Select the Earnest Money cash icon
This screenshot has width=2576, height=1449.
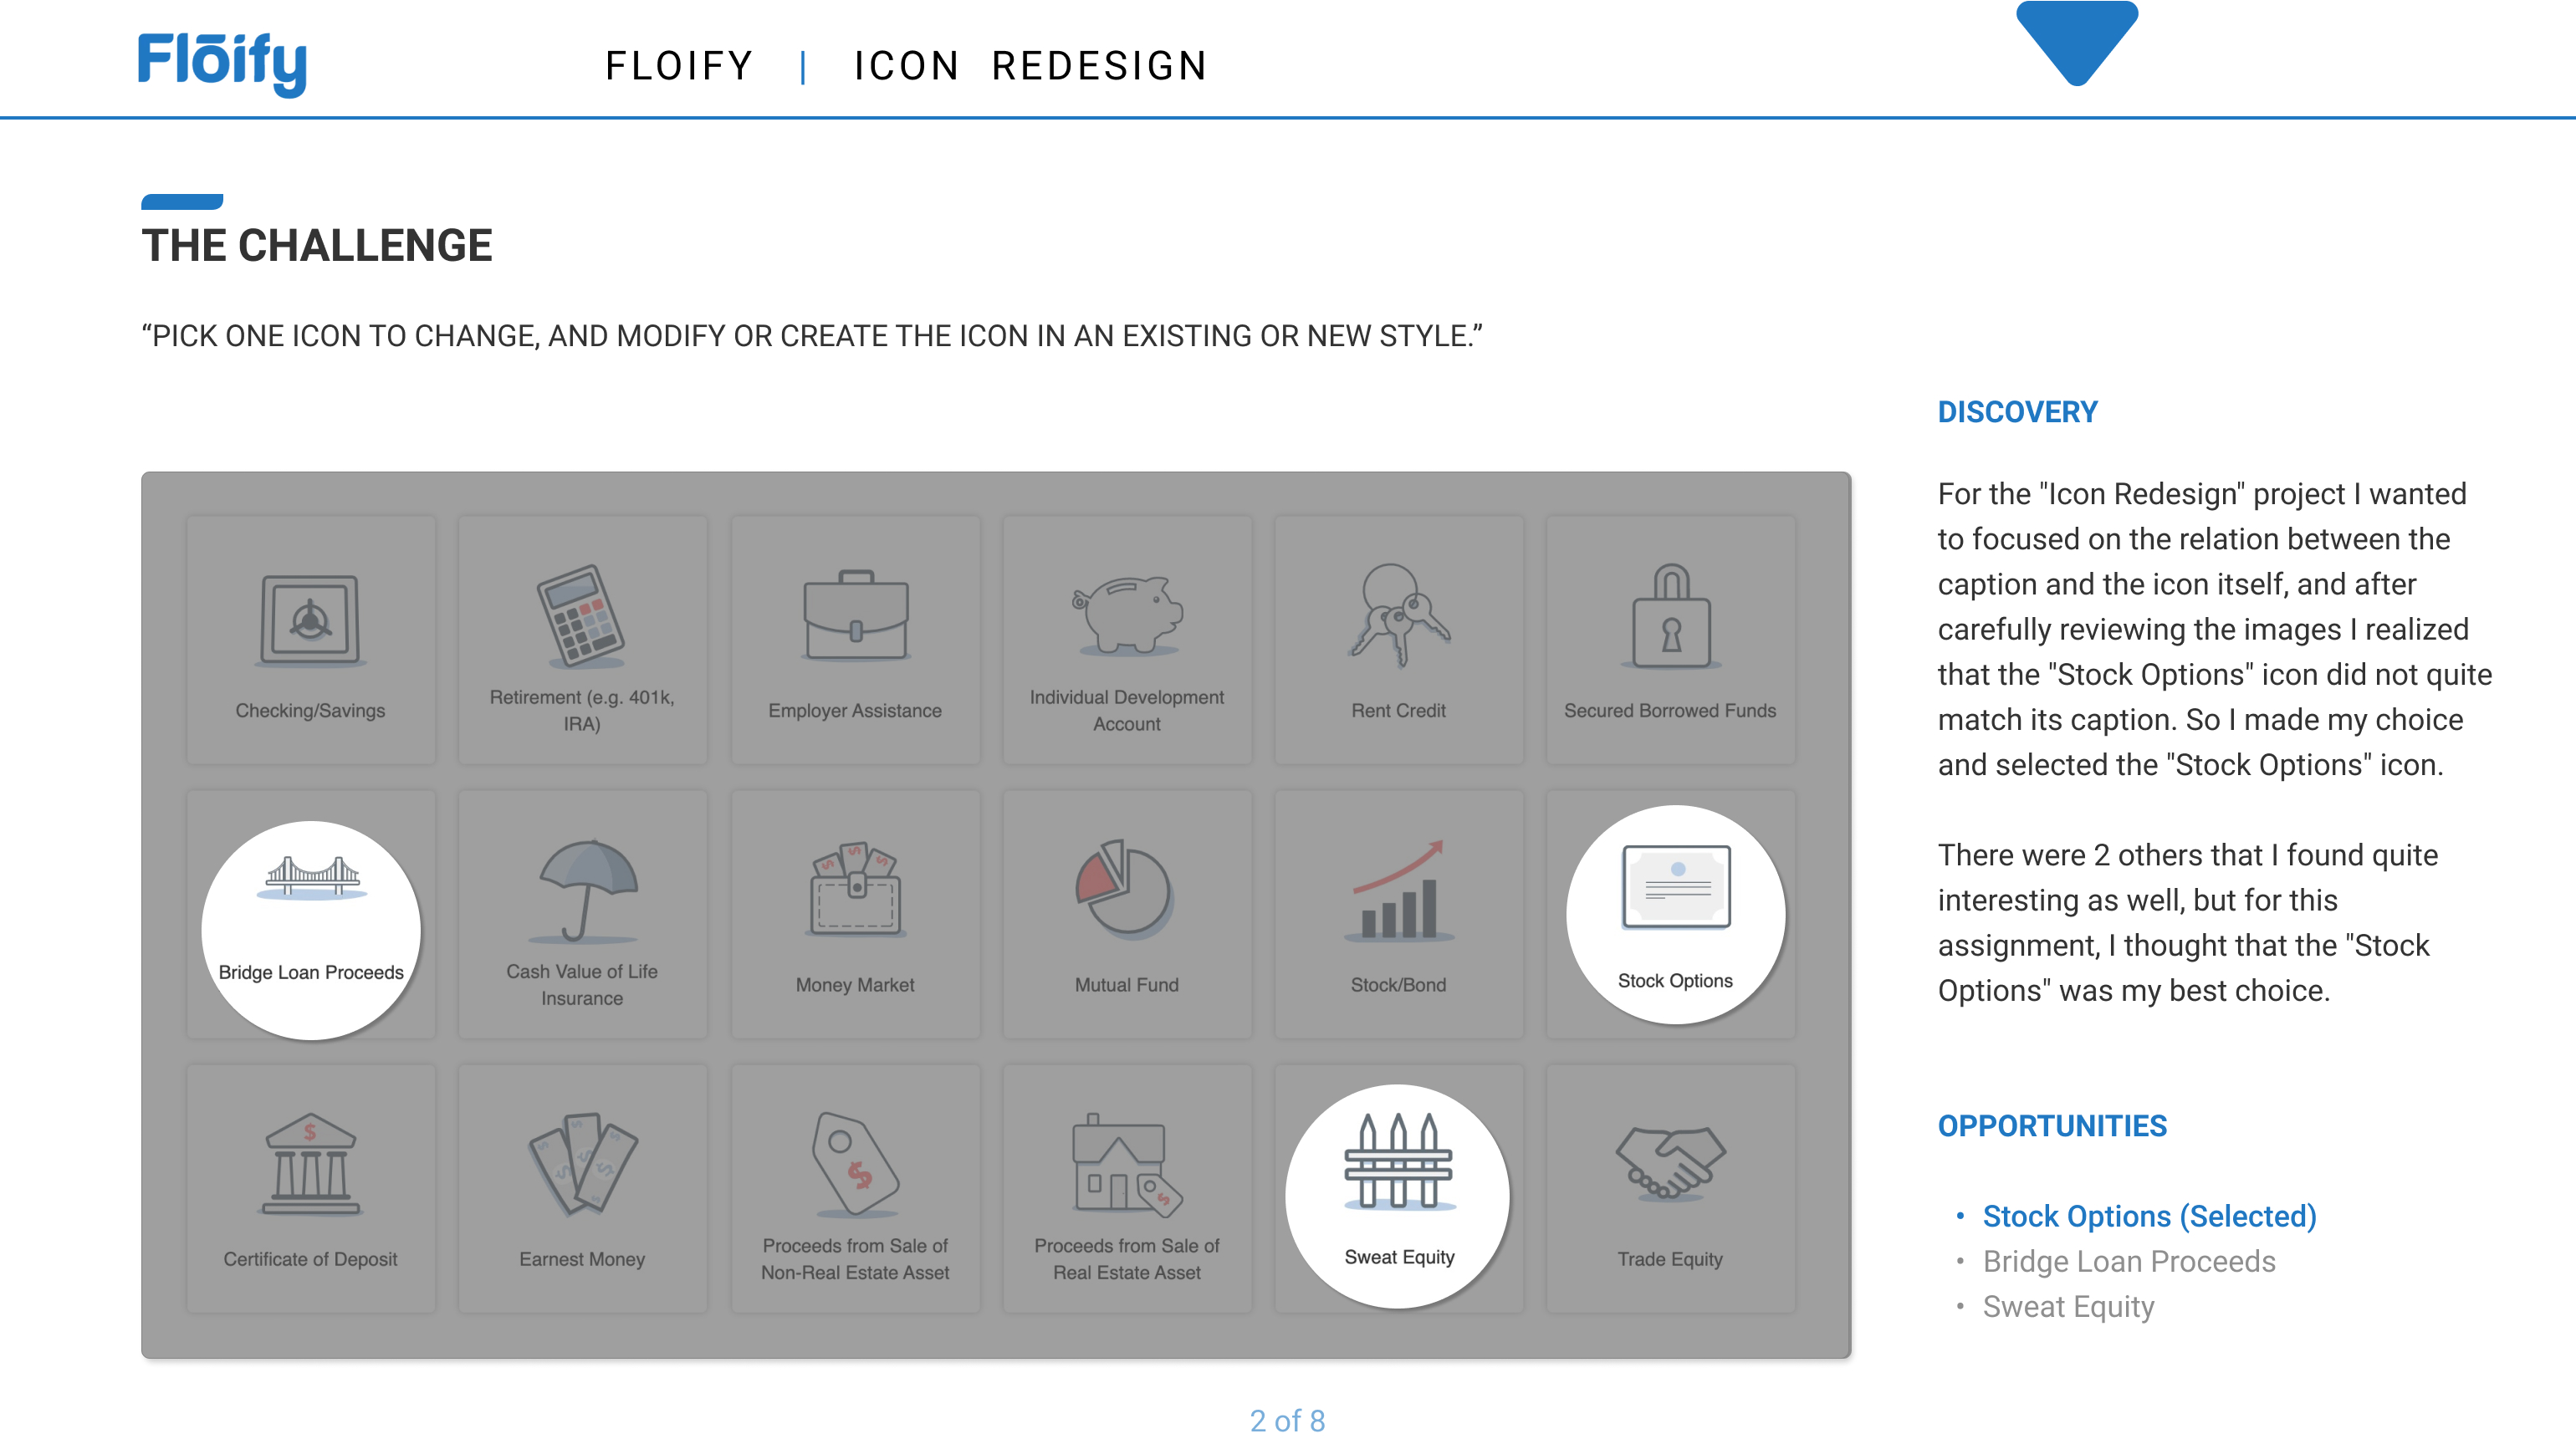coord(583,1163)
